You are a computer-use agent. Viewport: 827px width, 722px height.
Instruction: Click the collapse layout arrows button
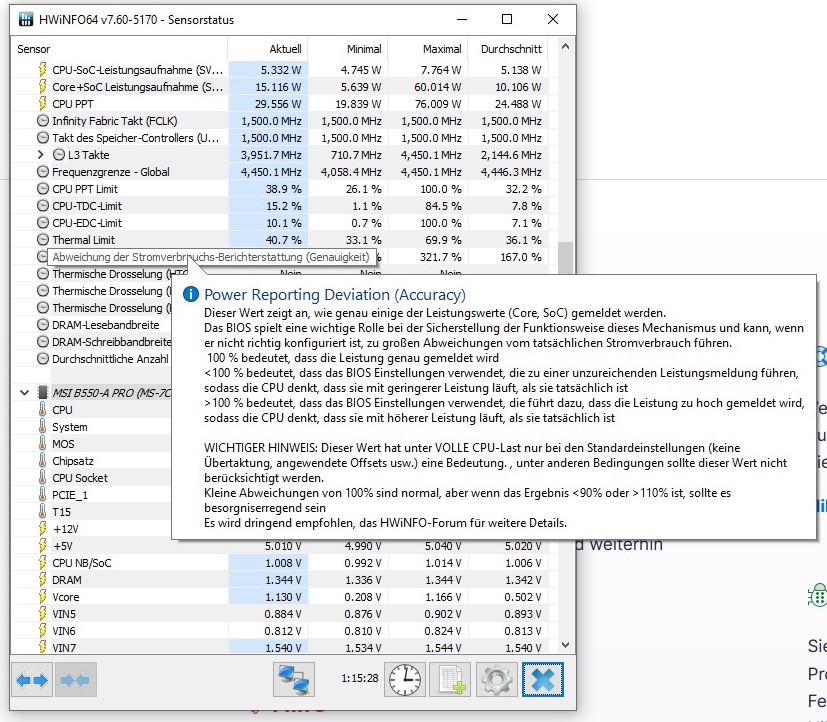point(75,680)
